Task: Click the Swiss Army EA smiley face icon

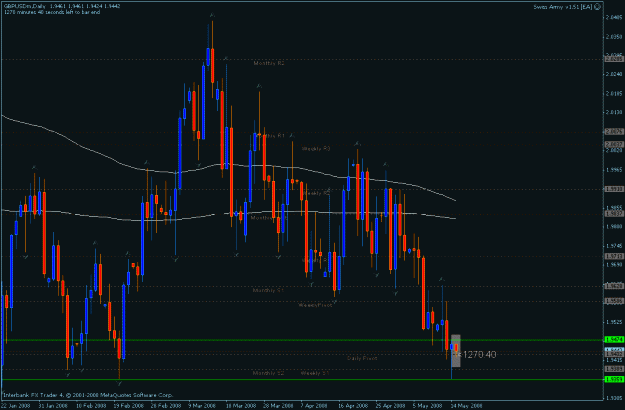Action: pos(597,7)
